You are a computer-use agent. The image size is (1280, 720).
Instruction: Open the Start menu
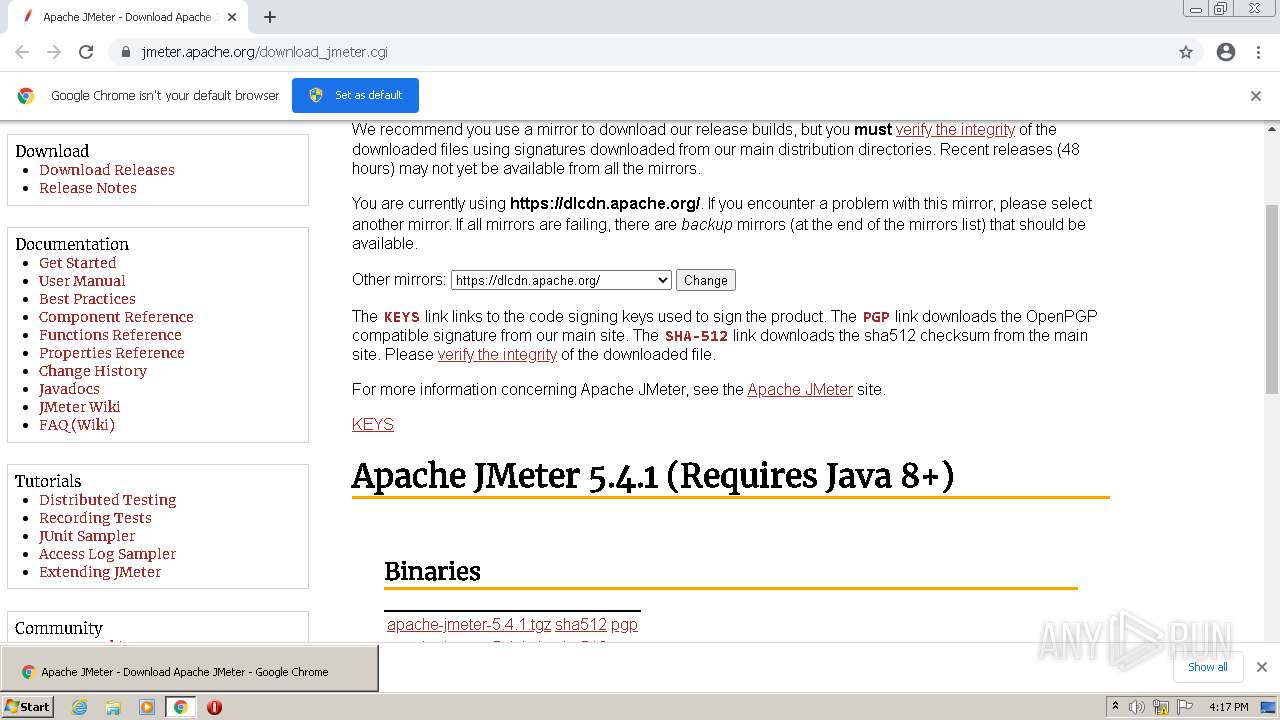[x=28, y=706]
